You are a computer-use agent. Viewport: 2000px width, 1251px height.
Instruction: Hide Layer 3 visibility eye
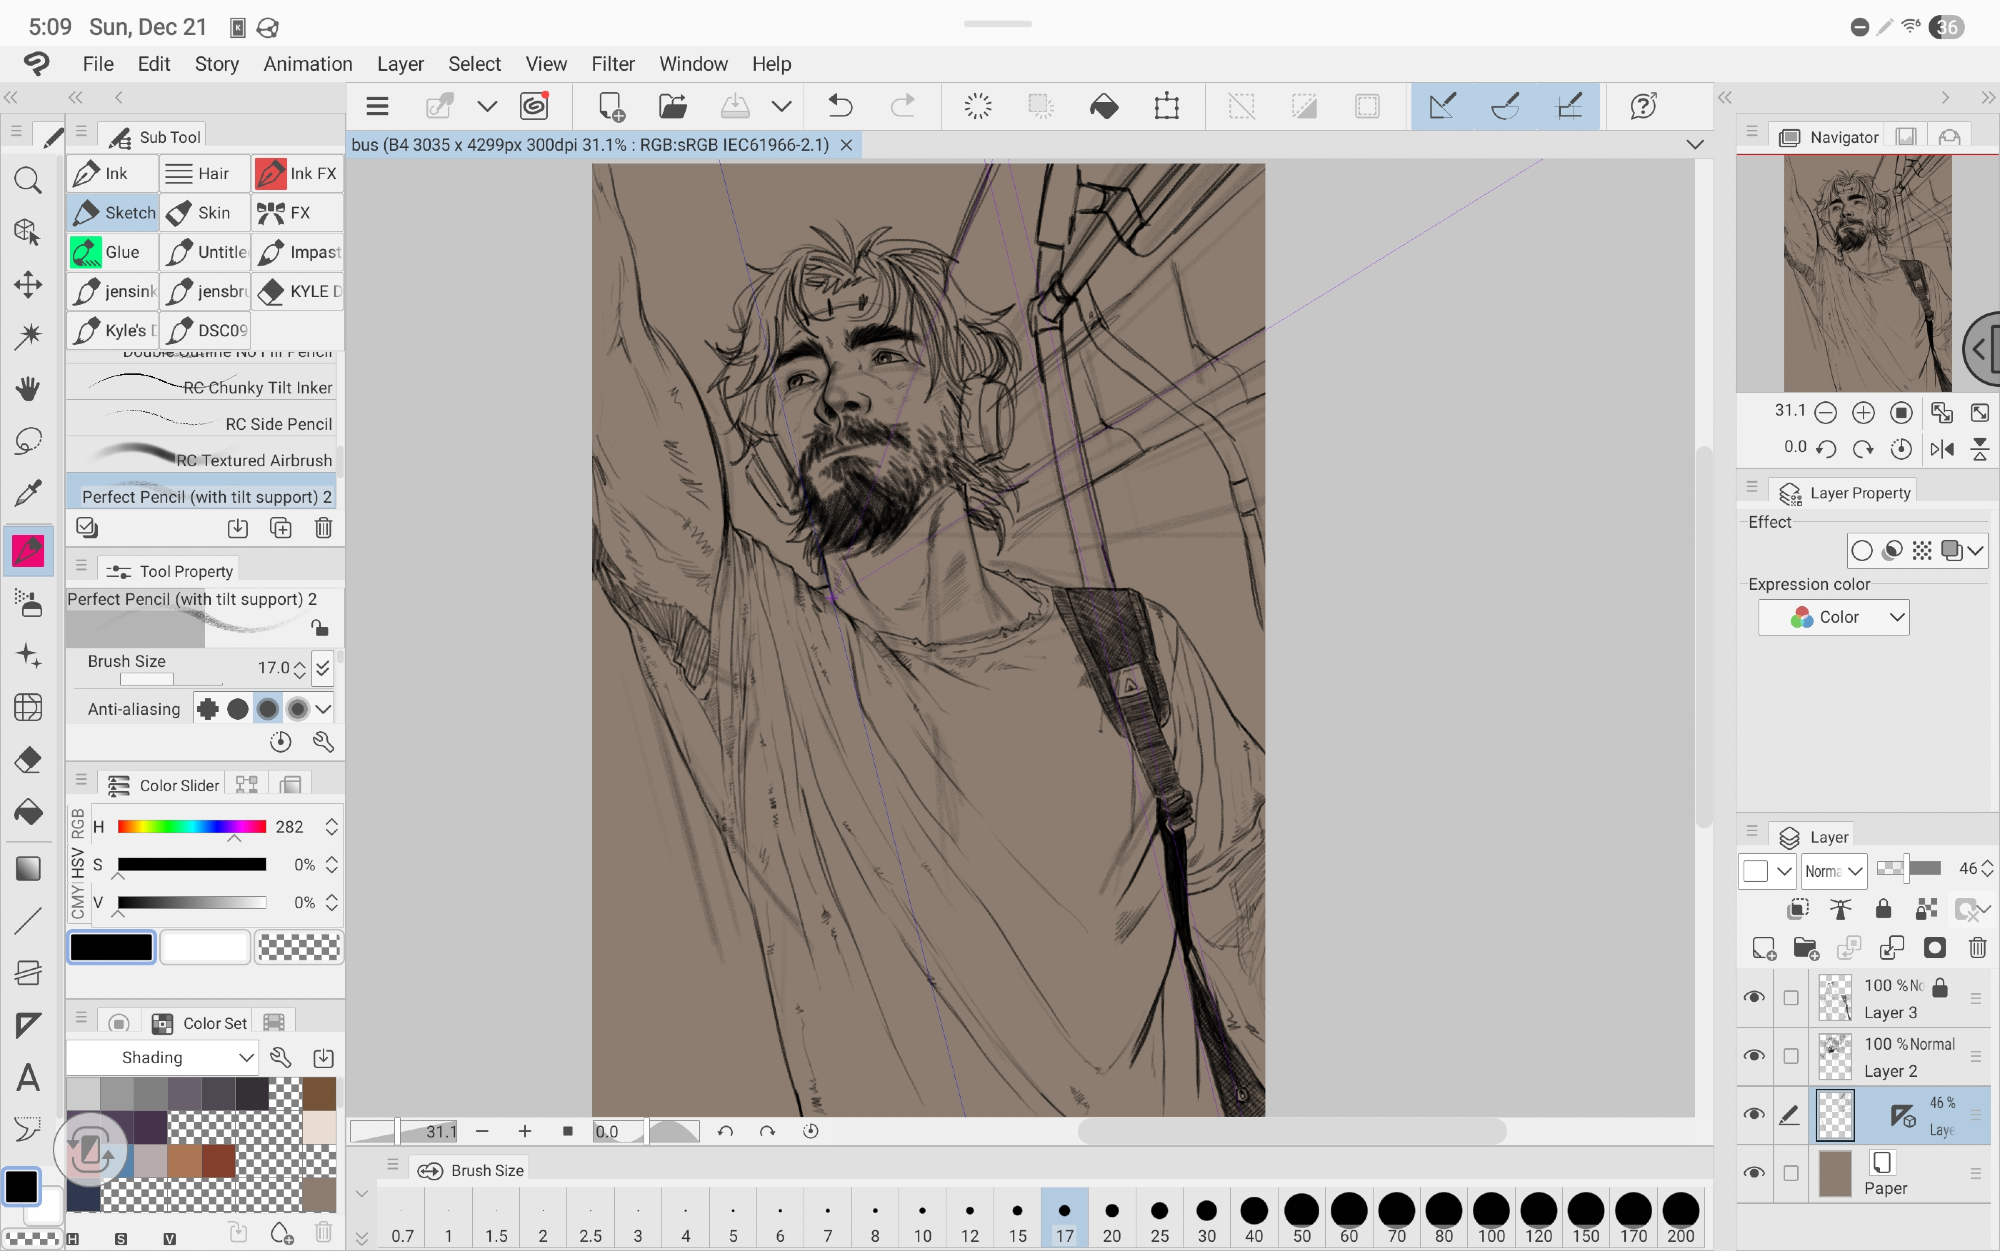(x=1754, y=998)
